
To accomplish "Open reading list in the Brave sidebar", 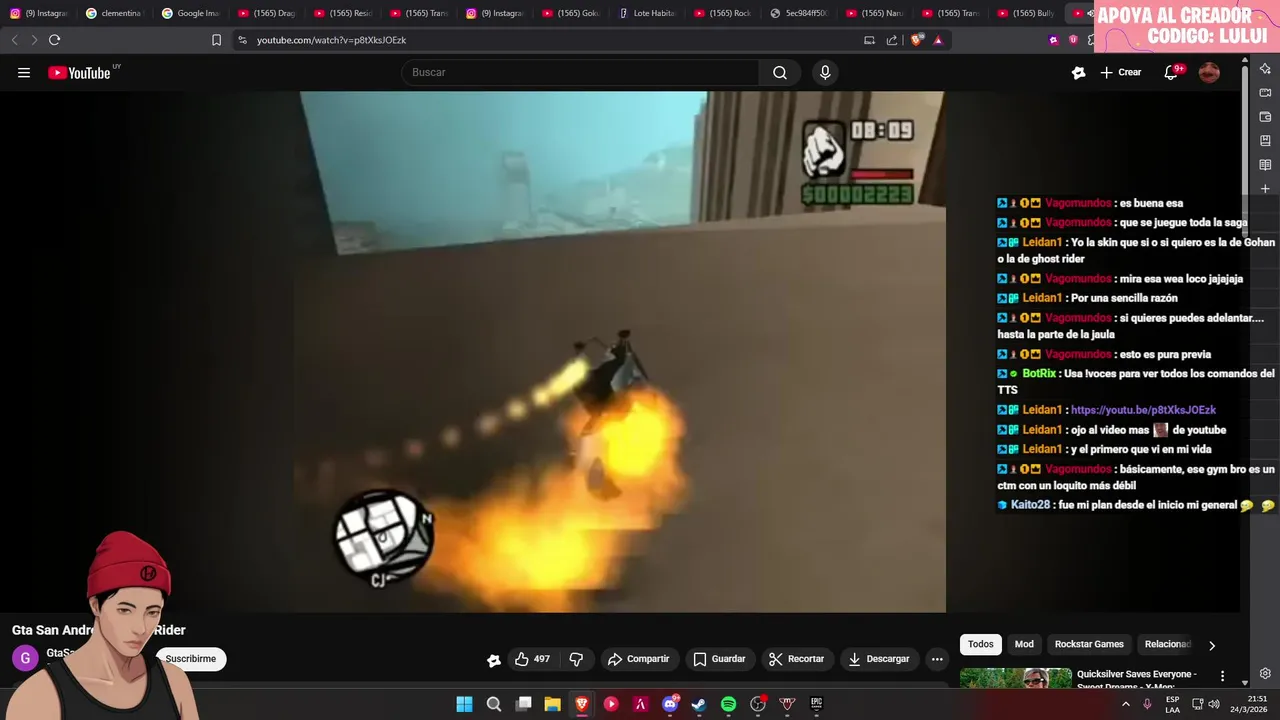I will tap(1265, 165).
